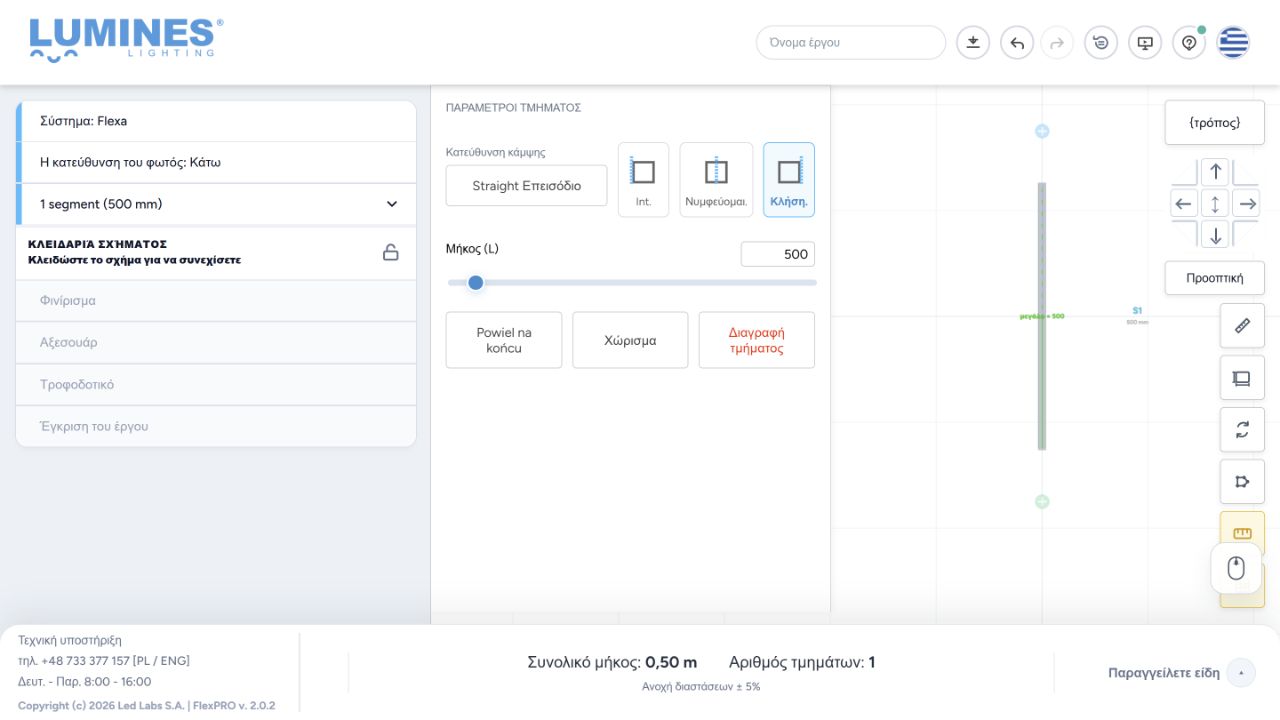The width and height of the screenshot is (1280, 720).
Task: Expand the Παραγγείλετε είδη panel arrow
Action: 1241,673
